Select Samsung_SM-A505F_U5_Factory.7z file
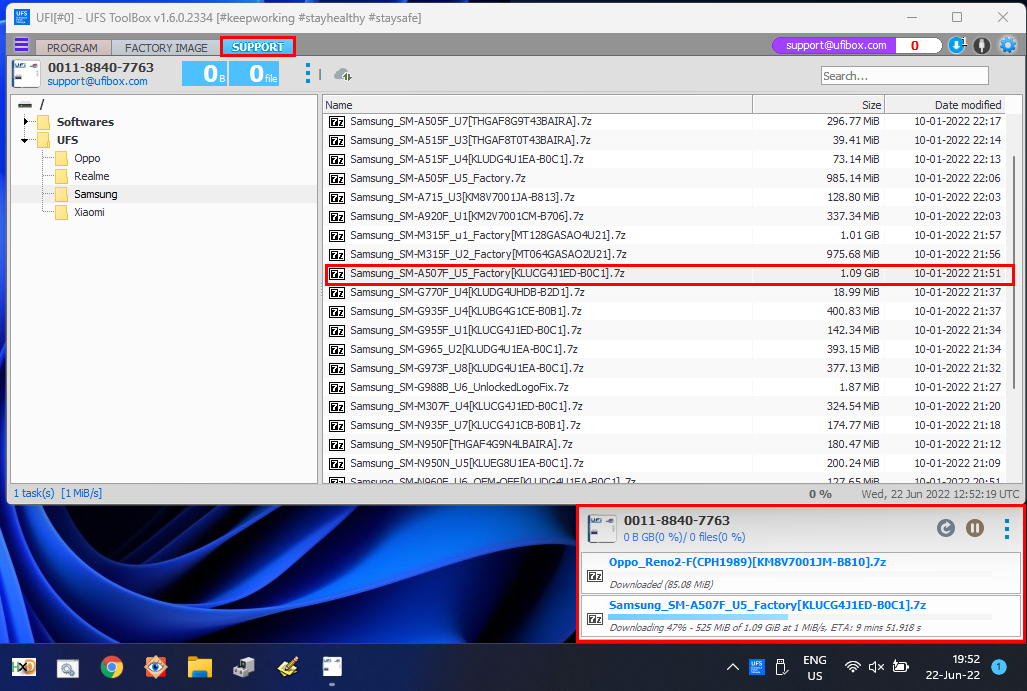 point(664,178)
